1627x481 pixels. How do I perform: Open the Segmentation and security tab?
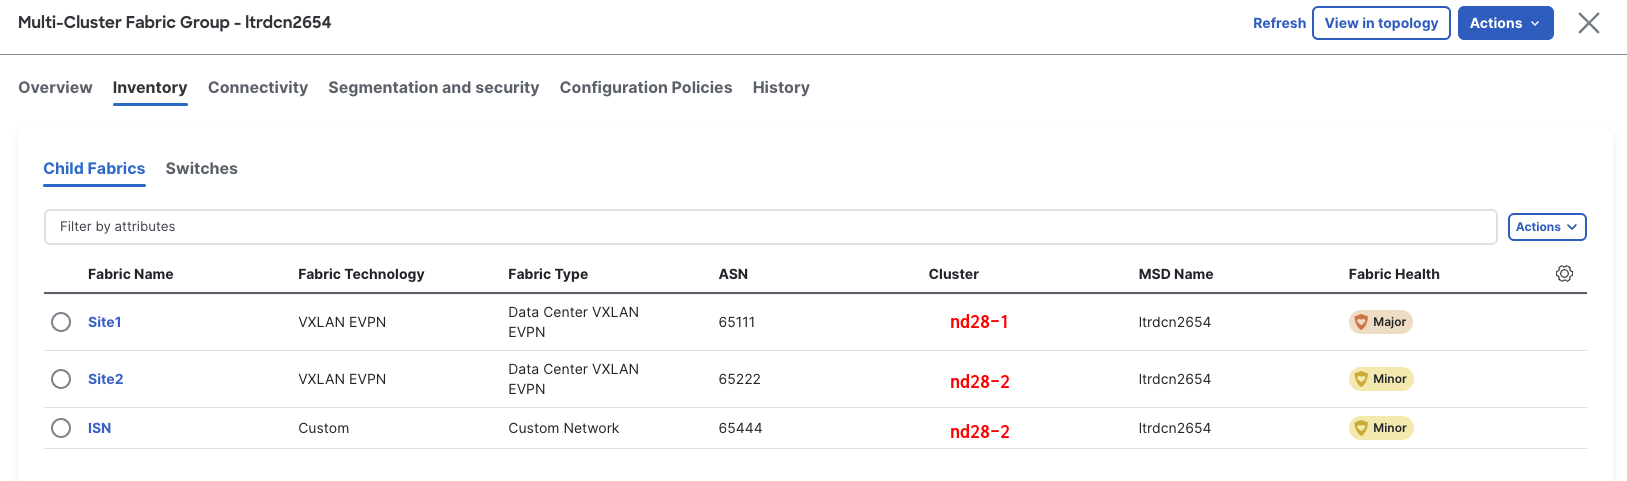433,88
